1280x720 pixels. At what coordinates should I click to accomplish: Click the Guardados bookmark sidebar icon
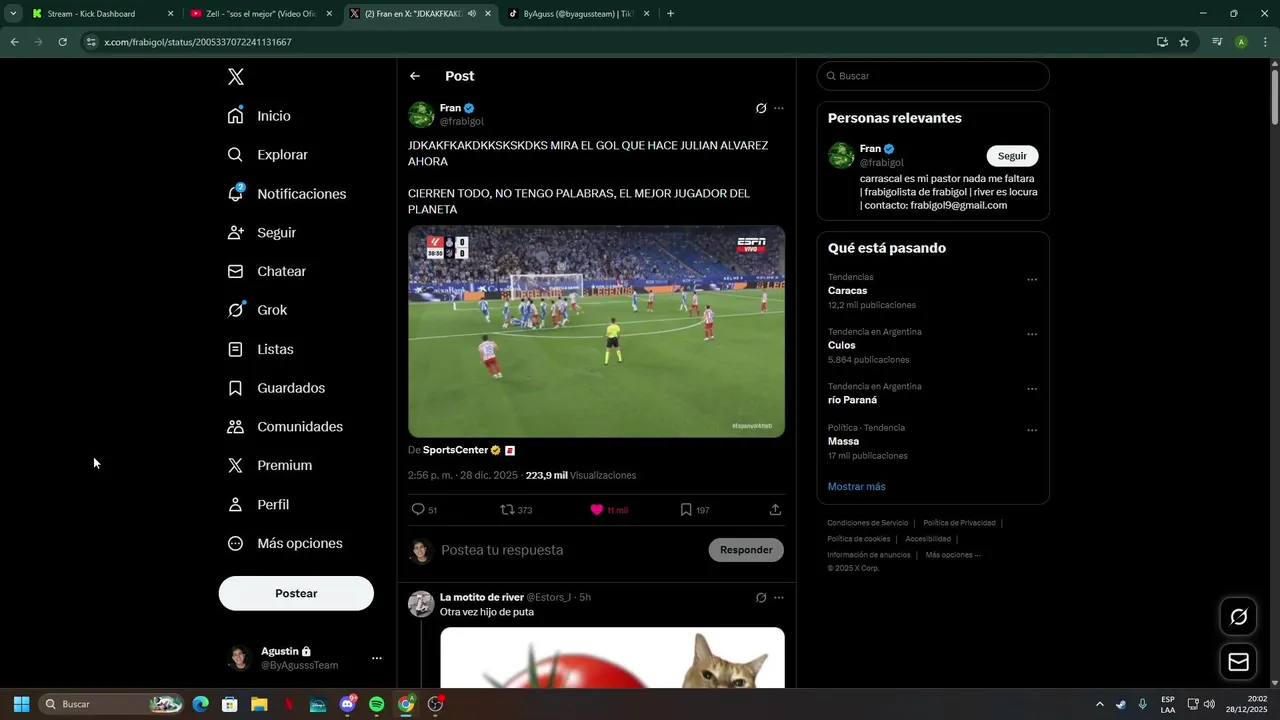pos(235,388)
